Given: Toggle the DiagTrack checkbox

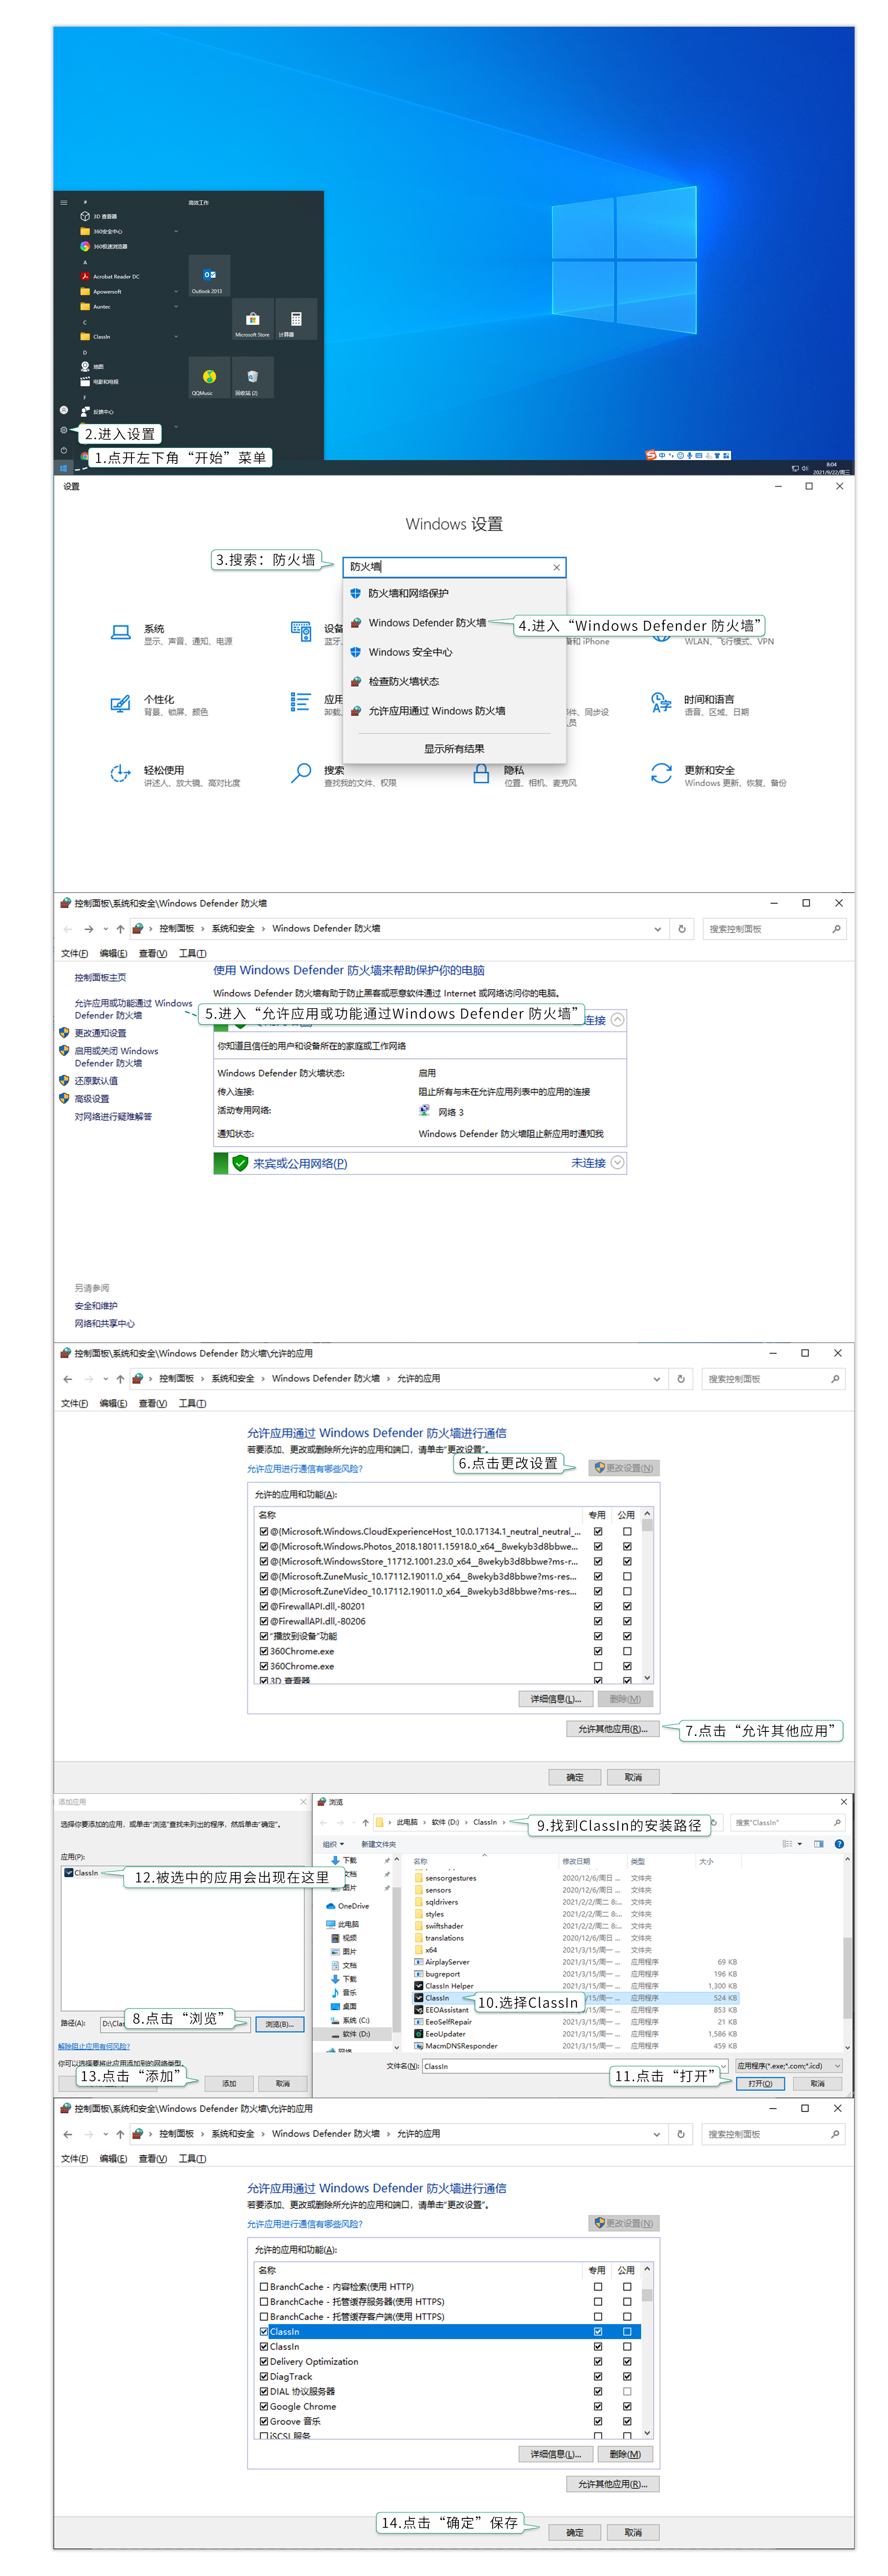Looking at the screenshot, I should 264,2376.
